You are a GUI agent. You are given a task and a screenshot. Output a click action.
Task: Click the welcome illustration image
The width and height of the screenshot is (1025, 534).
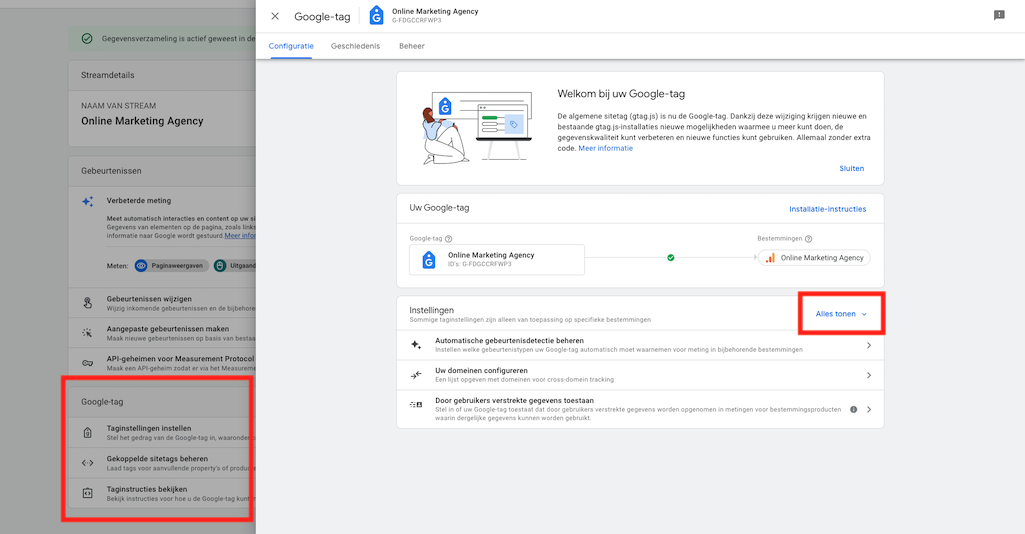tap(477, 128)
